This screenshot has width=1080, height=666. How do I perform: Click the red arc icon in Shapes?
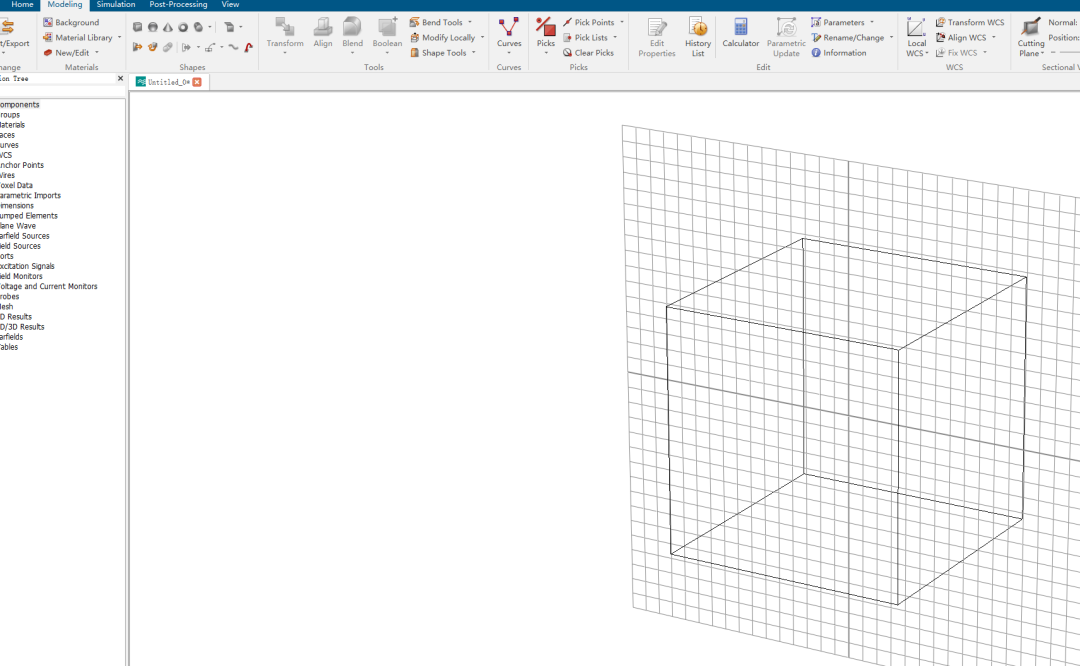(x=249, y=47)
